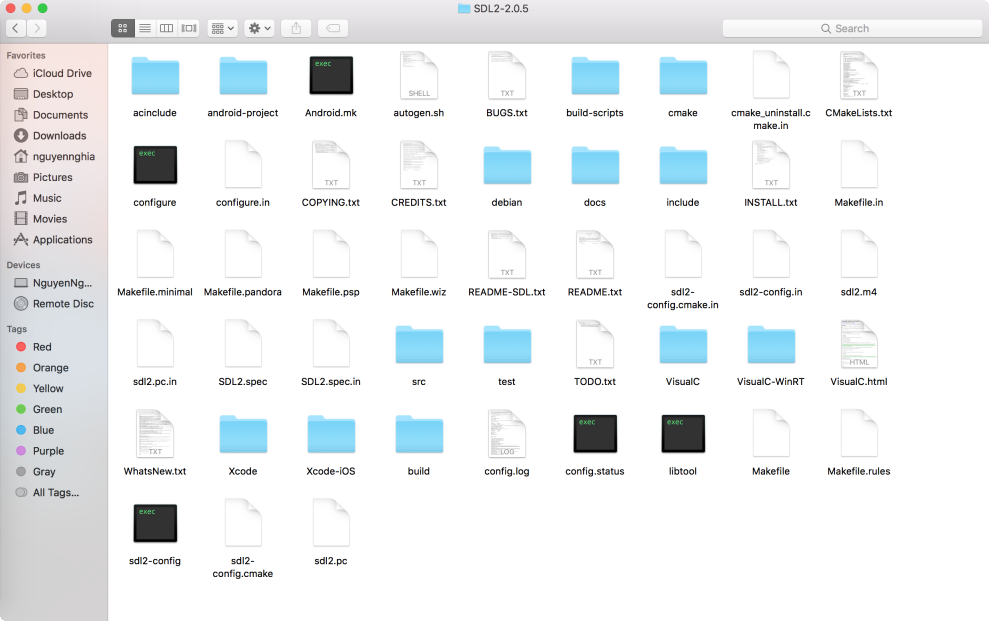Select the src folder

click(419, 345)
